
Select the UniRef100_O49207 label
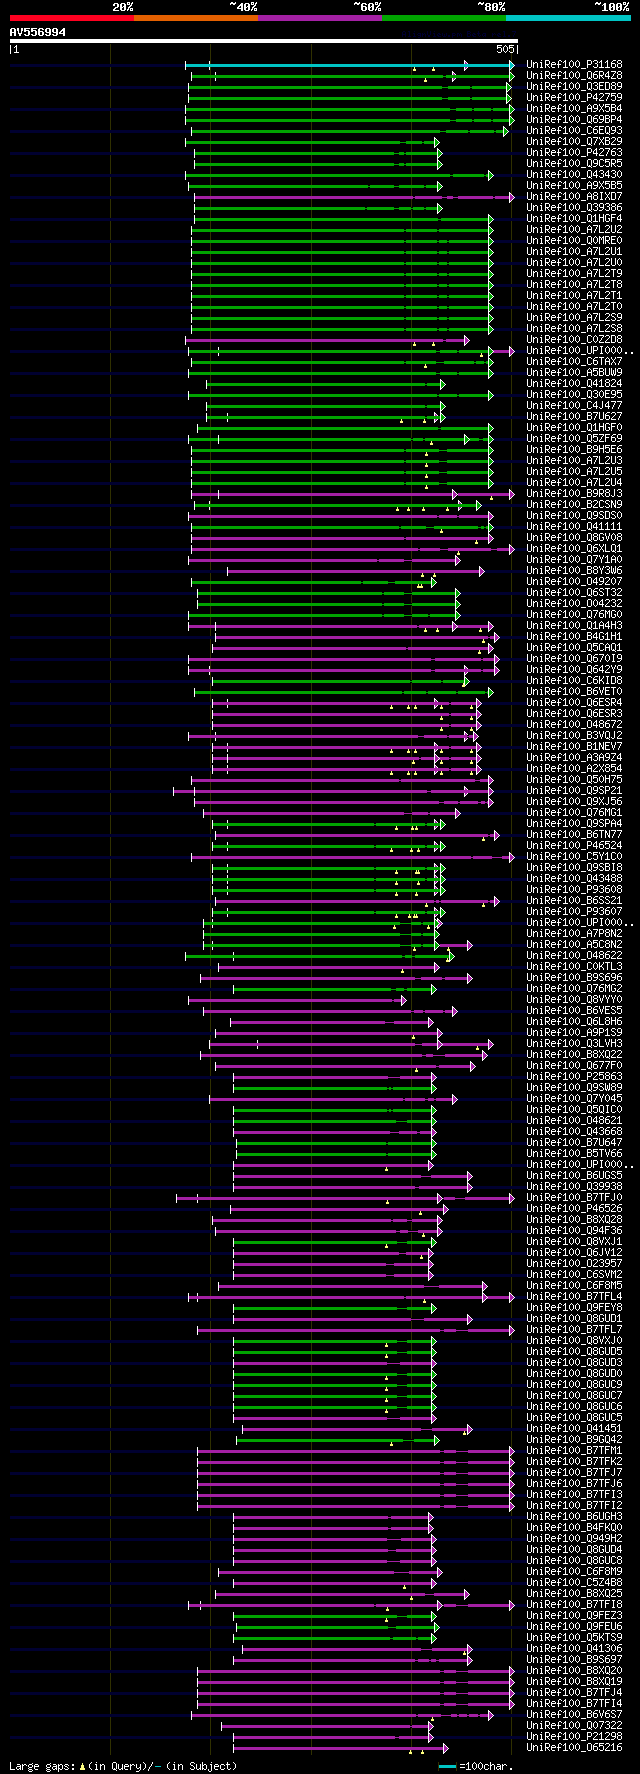[x=574, y=582]
